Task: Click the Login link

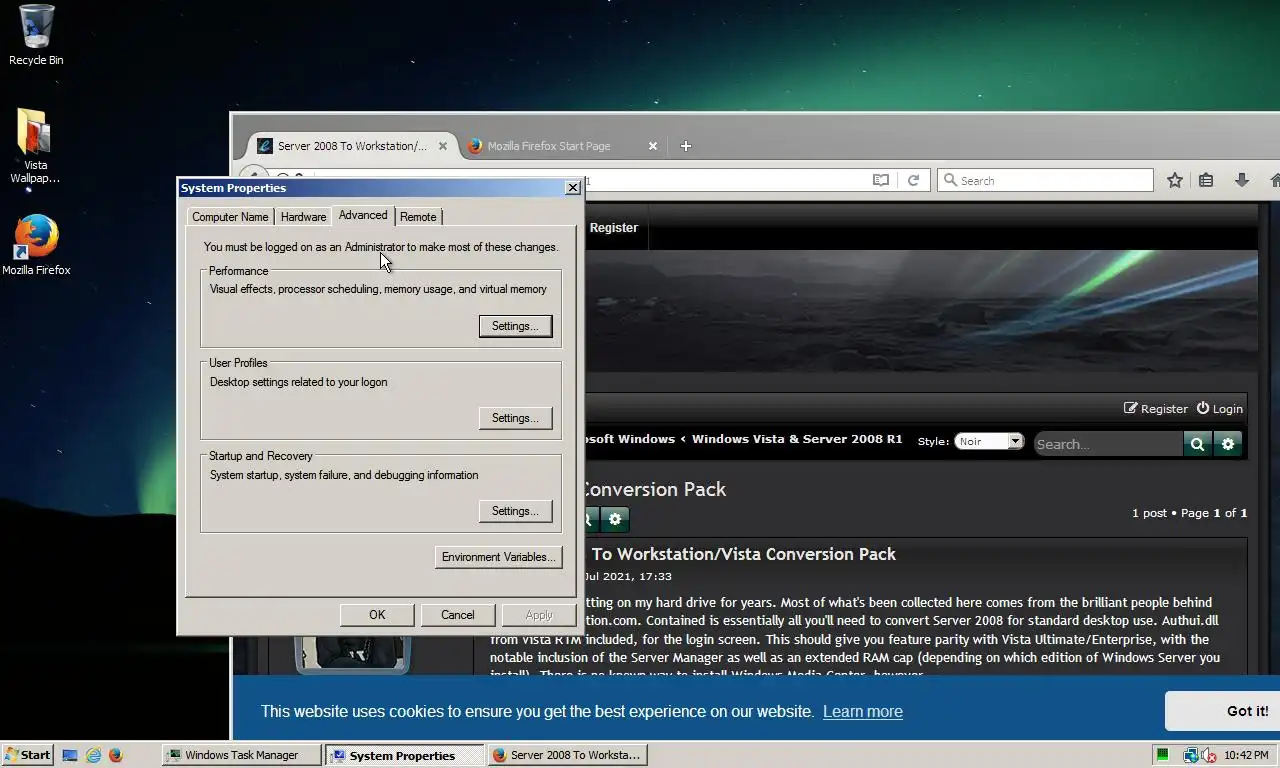Action: (x=1220, y=408)
